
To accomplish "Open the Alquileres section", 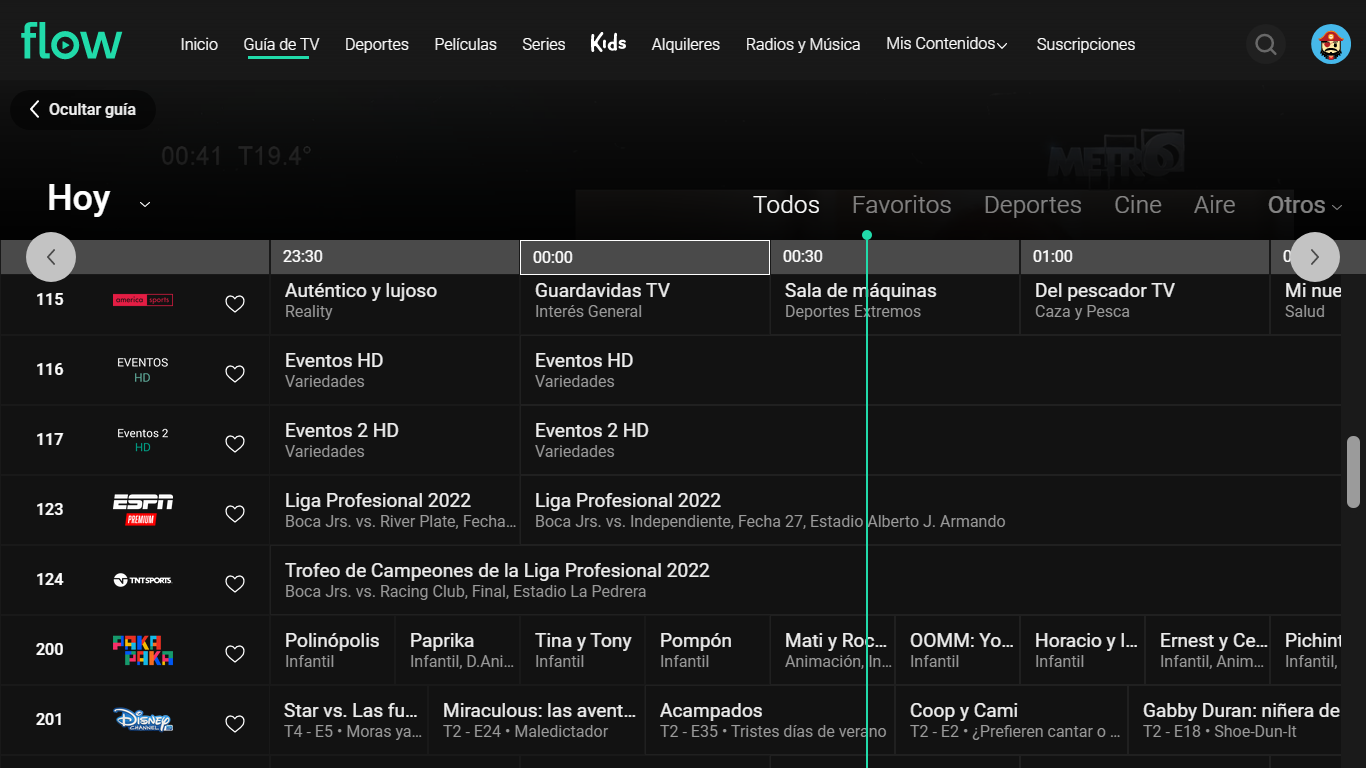I will coord(686,44).
